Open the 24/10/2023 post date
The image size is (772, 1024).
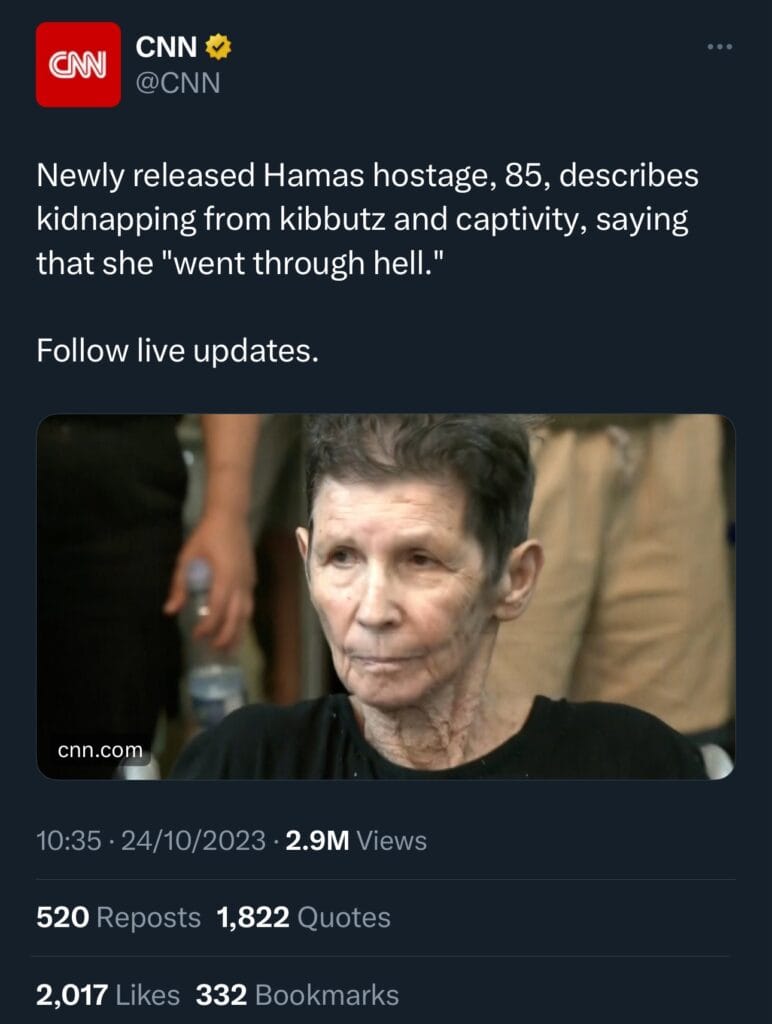[x=193, y=840]
